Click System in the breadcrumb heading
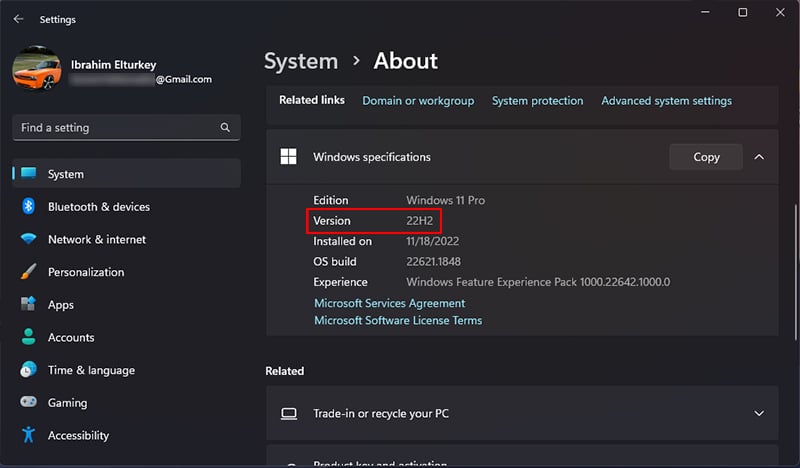The height and width of the screenshot is (468, 800). point(298,62)
